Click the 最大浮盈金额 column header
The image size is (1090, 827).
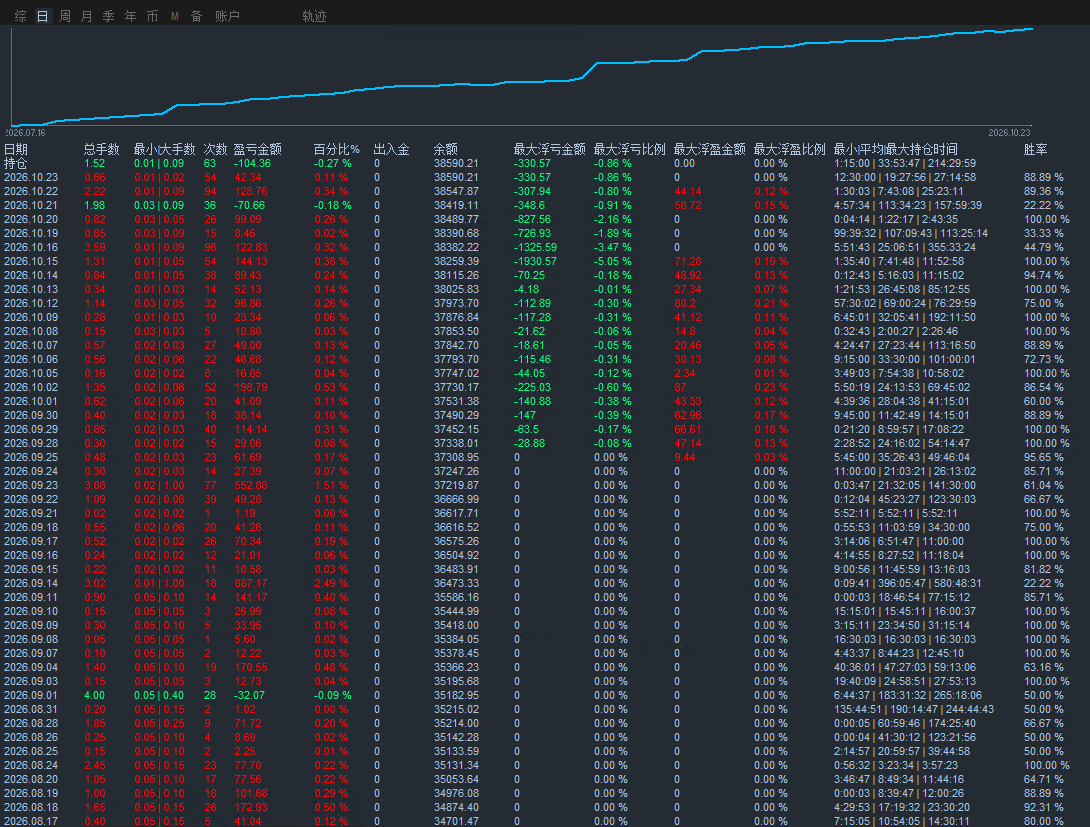click(x=709, y=149)
